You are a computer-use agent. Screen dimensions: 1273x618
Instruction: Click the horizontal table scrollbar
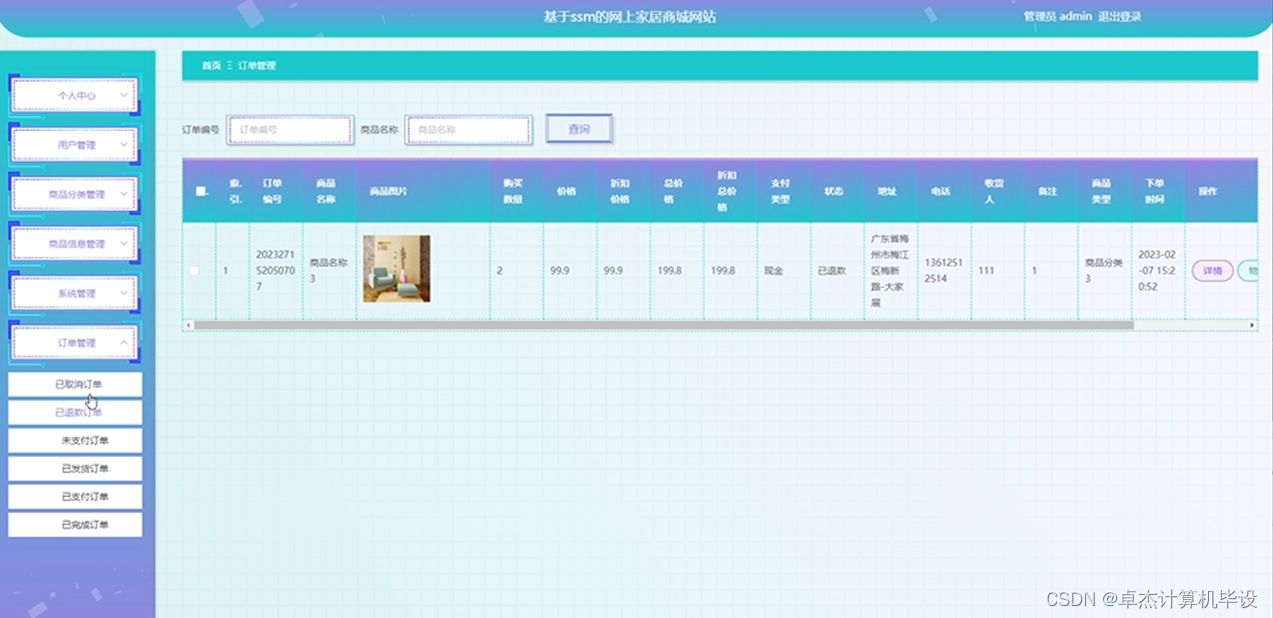(663, 325)
